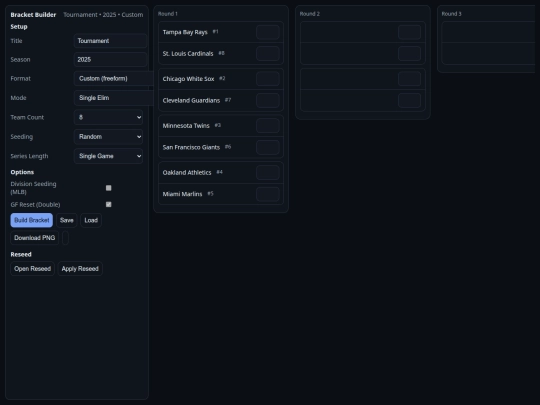Screen dimensions: 540x405
Task: Click the Tournament • 2025 • Custom subtitle
Action: 103,15
